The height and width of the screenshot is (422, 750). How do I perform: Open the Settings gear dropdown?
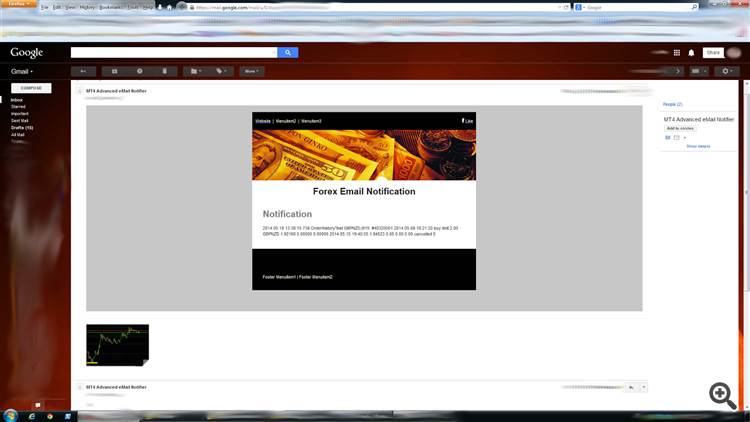point(729,71)
